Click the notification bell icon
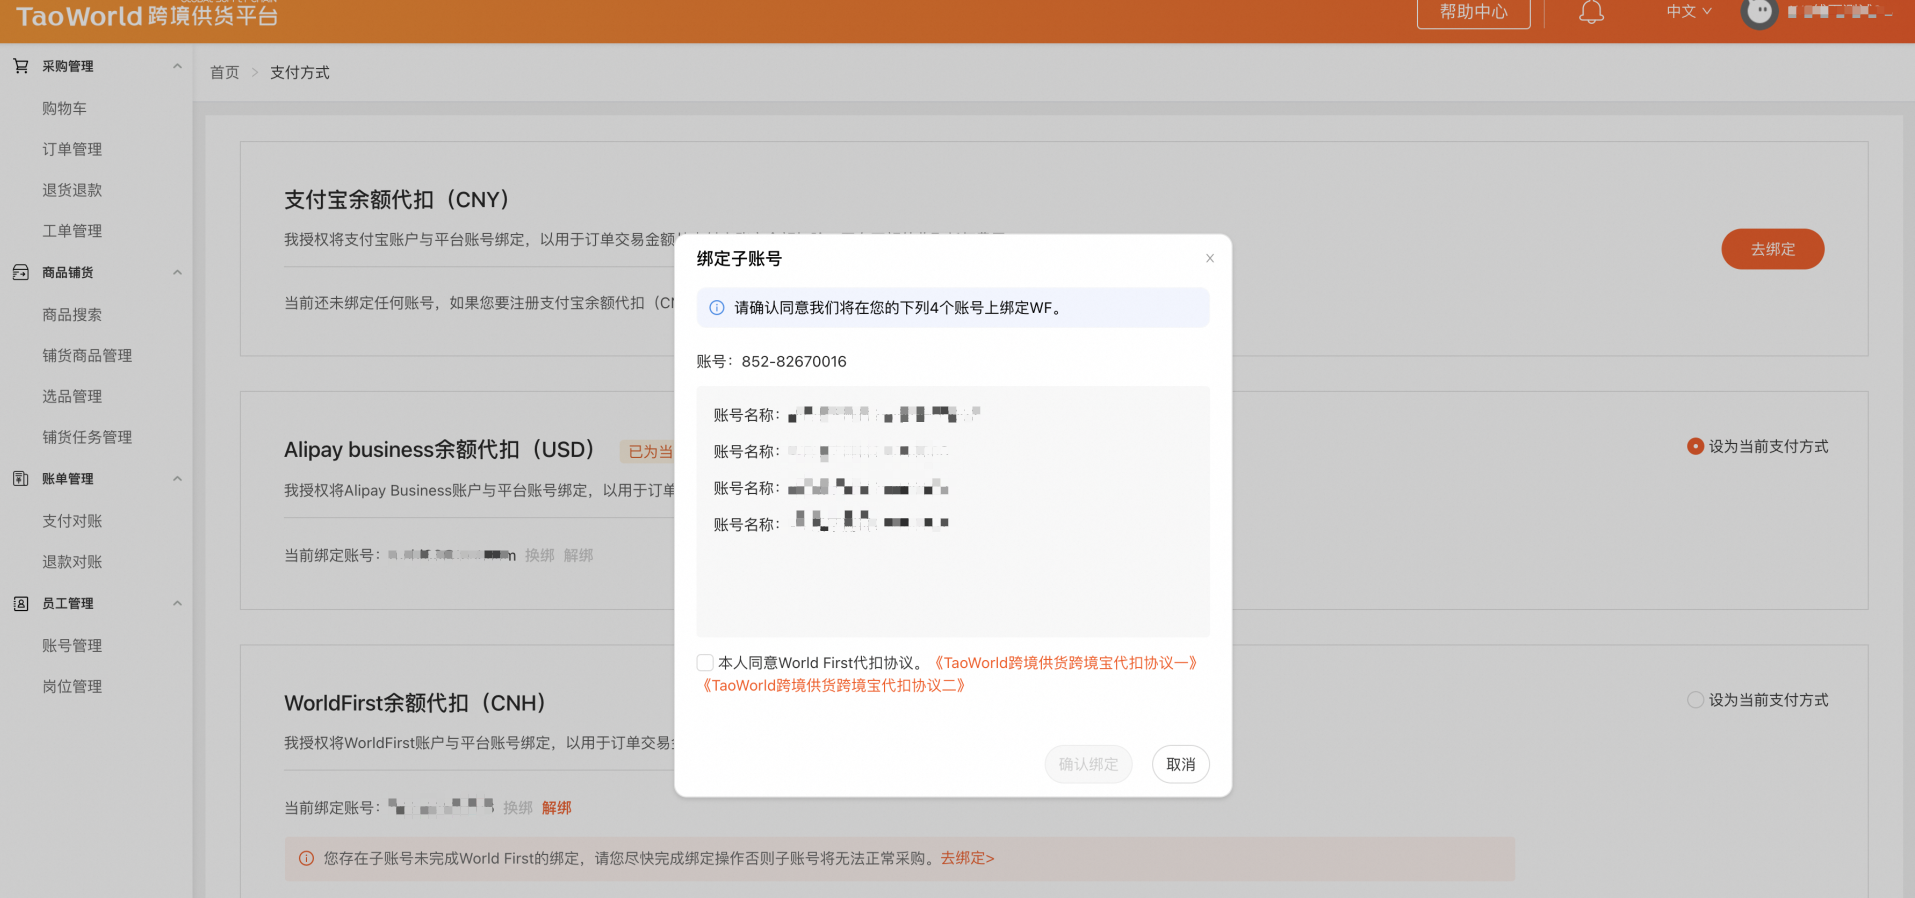1915x898 pixels. click(x=1591, y=12)
